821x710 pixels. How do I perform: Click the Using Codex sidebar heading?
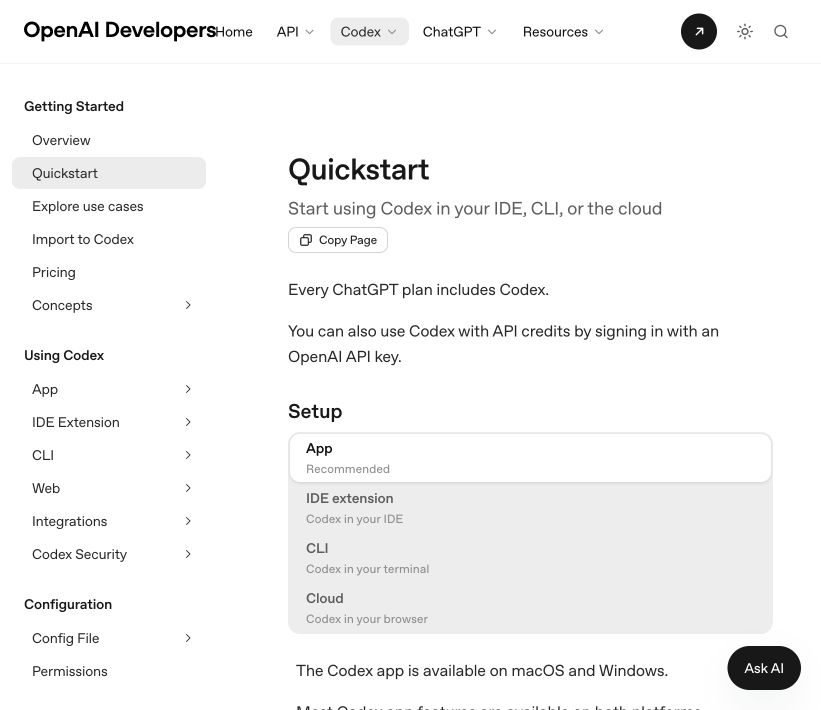[x=64, y=356]
